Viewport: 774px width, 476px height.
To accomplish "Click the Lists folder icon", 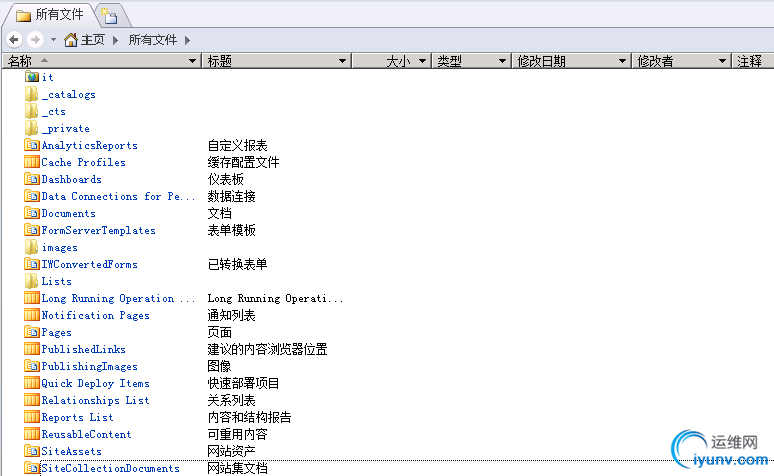I will coord(31,281).
